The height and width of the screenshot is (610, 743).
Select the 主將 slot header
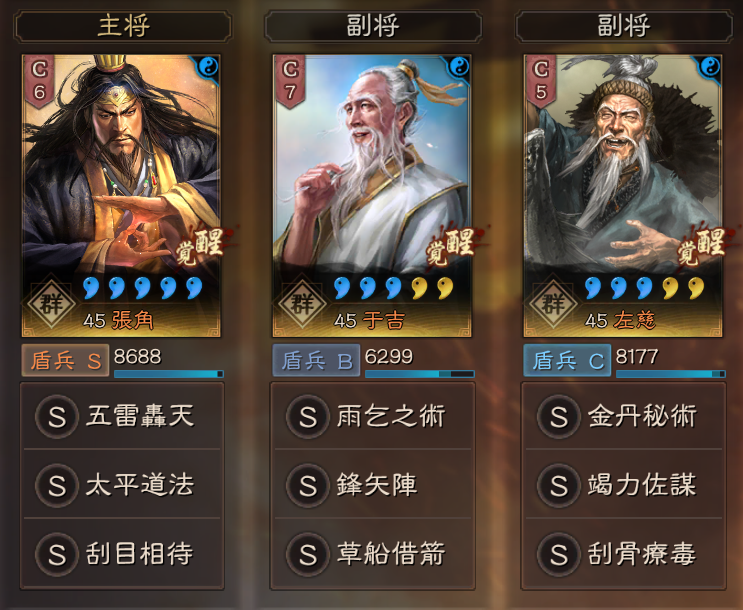pyautogui.click(x=123, y=26)
